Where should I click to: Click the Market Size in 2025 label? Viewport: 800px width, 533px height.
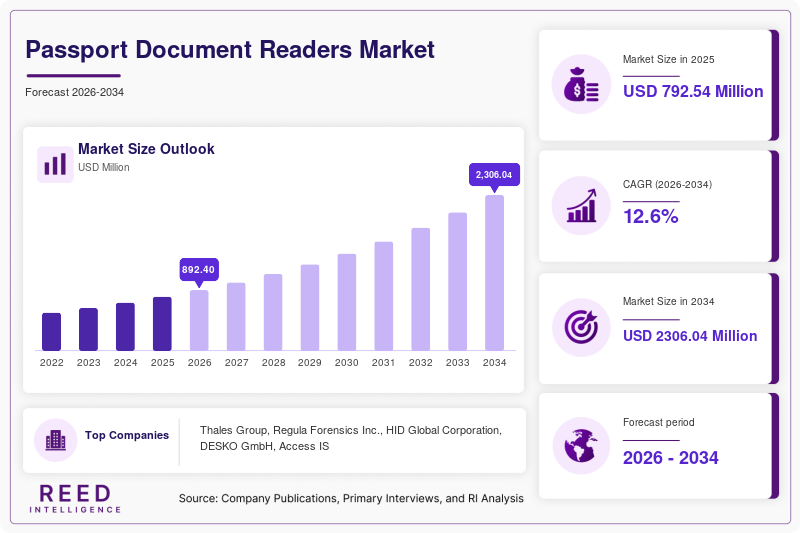coord(668,60)
